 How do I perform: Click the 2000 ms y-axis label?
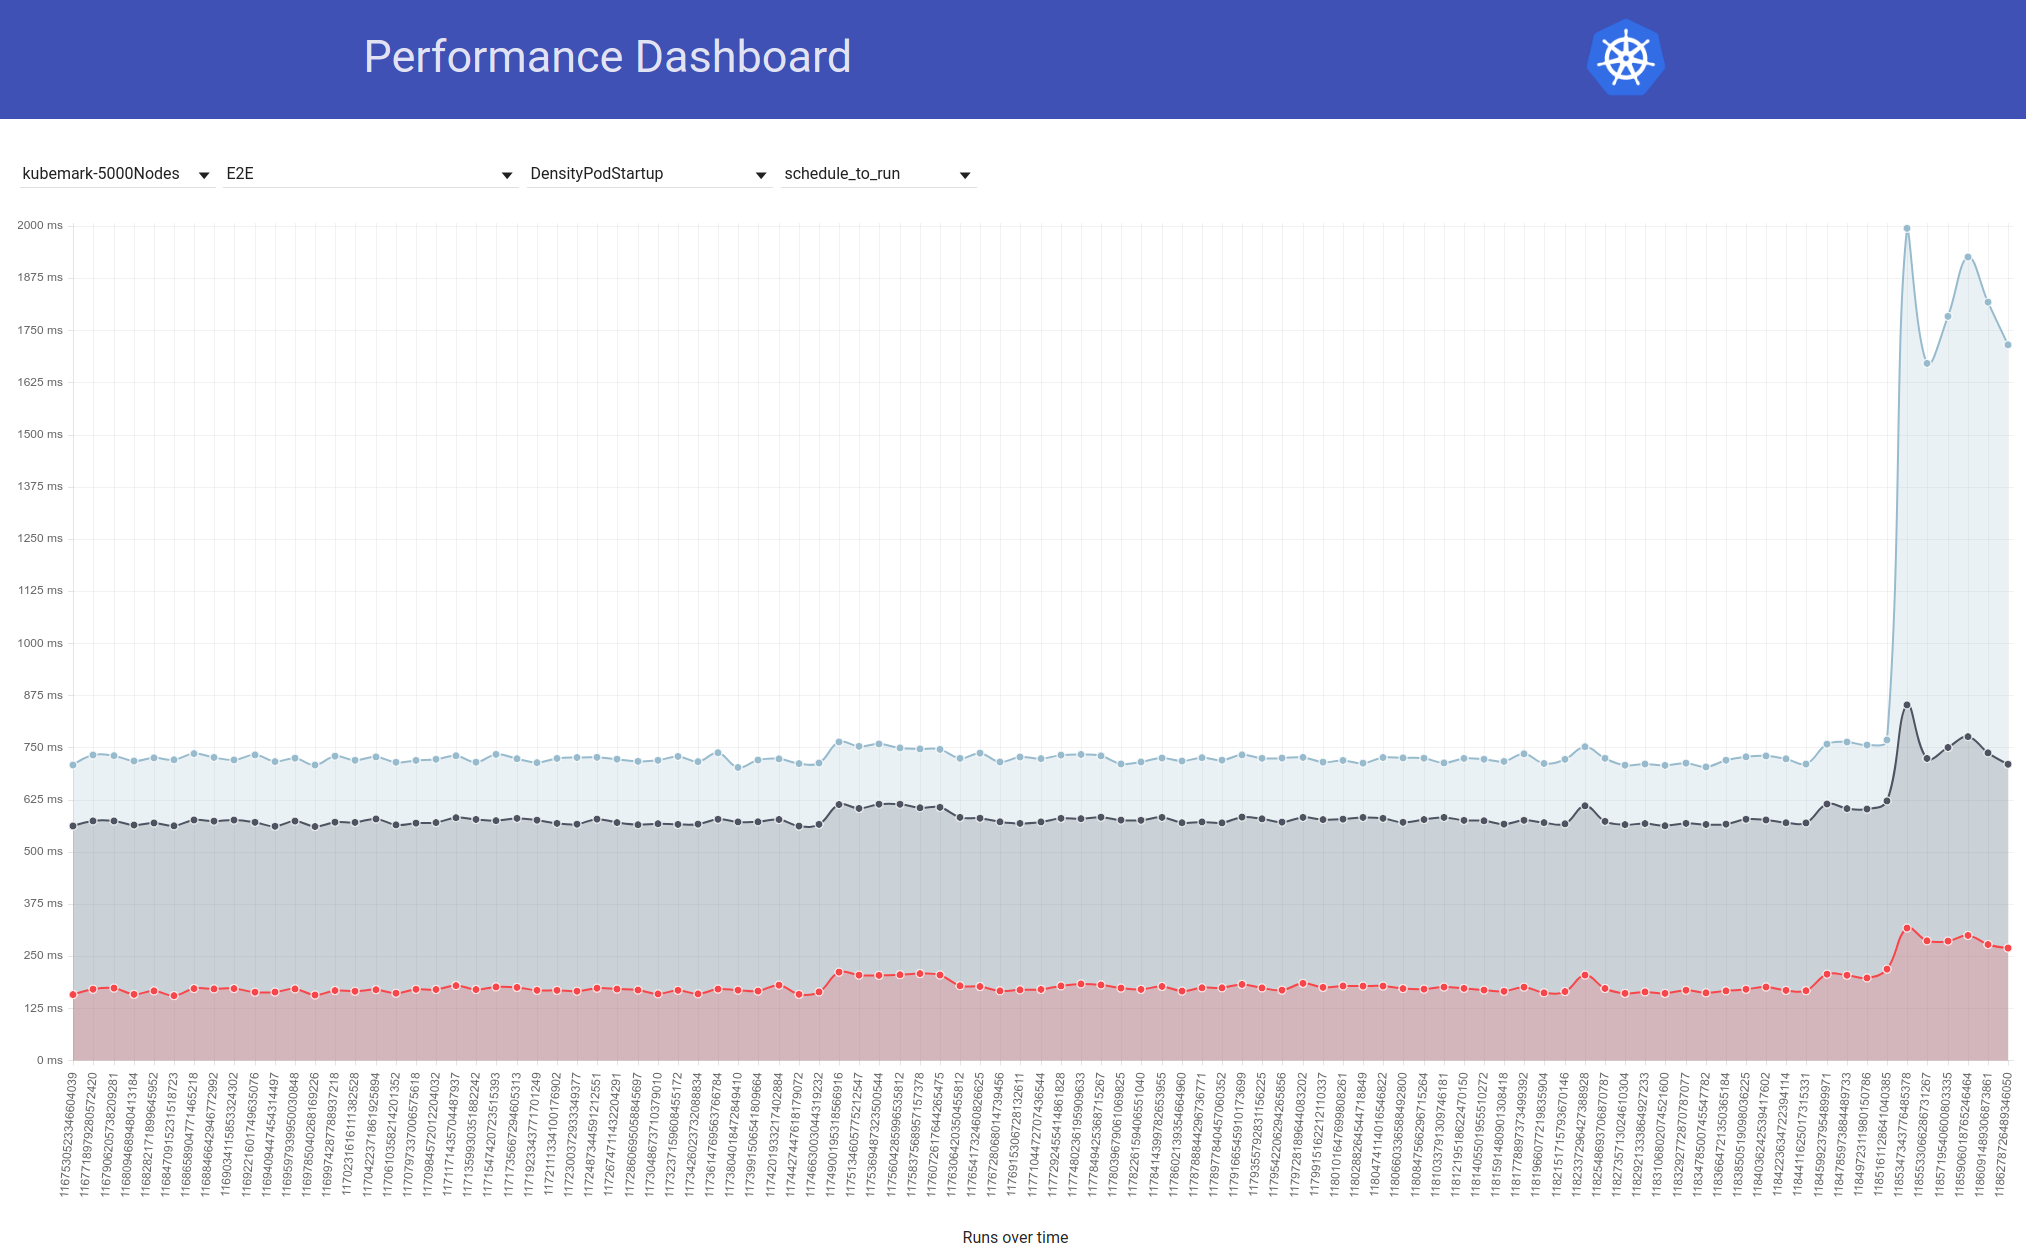pyautogui.click(x=41, y=225)
